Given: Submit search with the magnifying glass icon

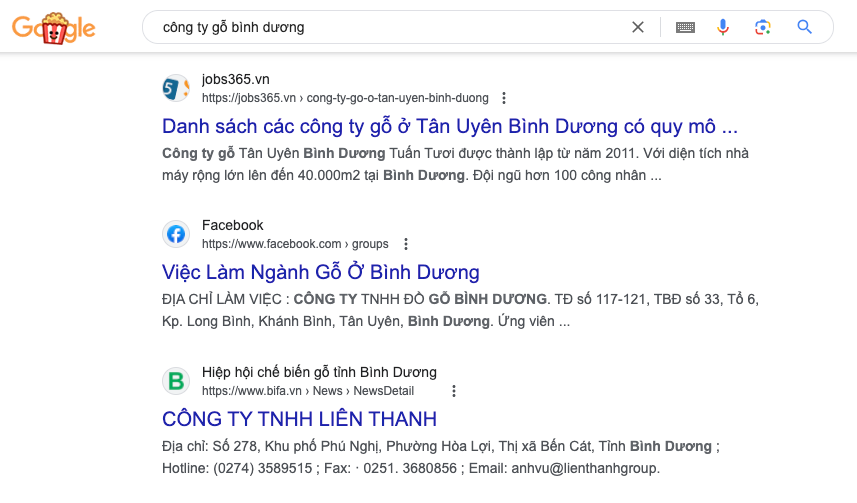Looking at the screenshot, I should click(804, 27).
